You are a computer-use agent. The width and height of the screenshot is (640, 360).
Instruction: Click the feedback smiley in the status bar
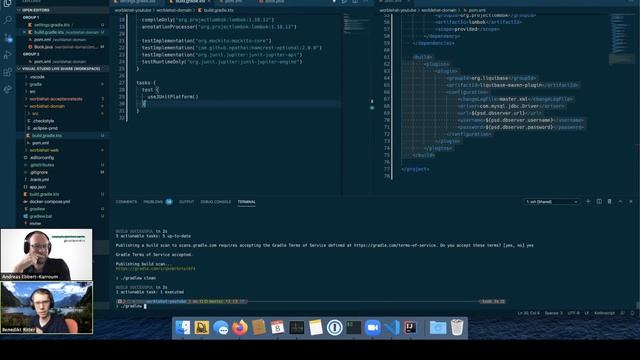tap(622, 313)
